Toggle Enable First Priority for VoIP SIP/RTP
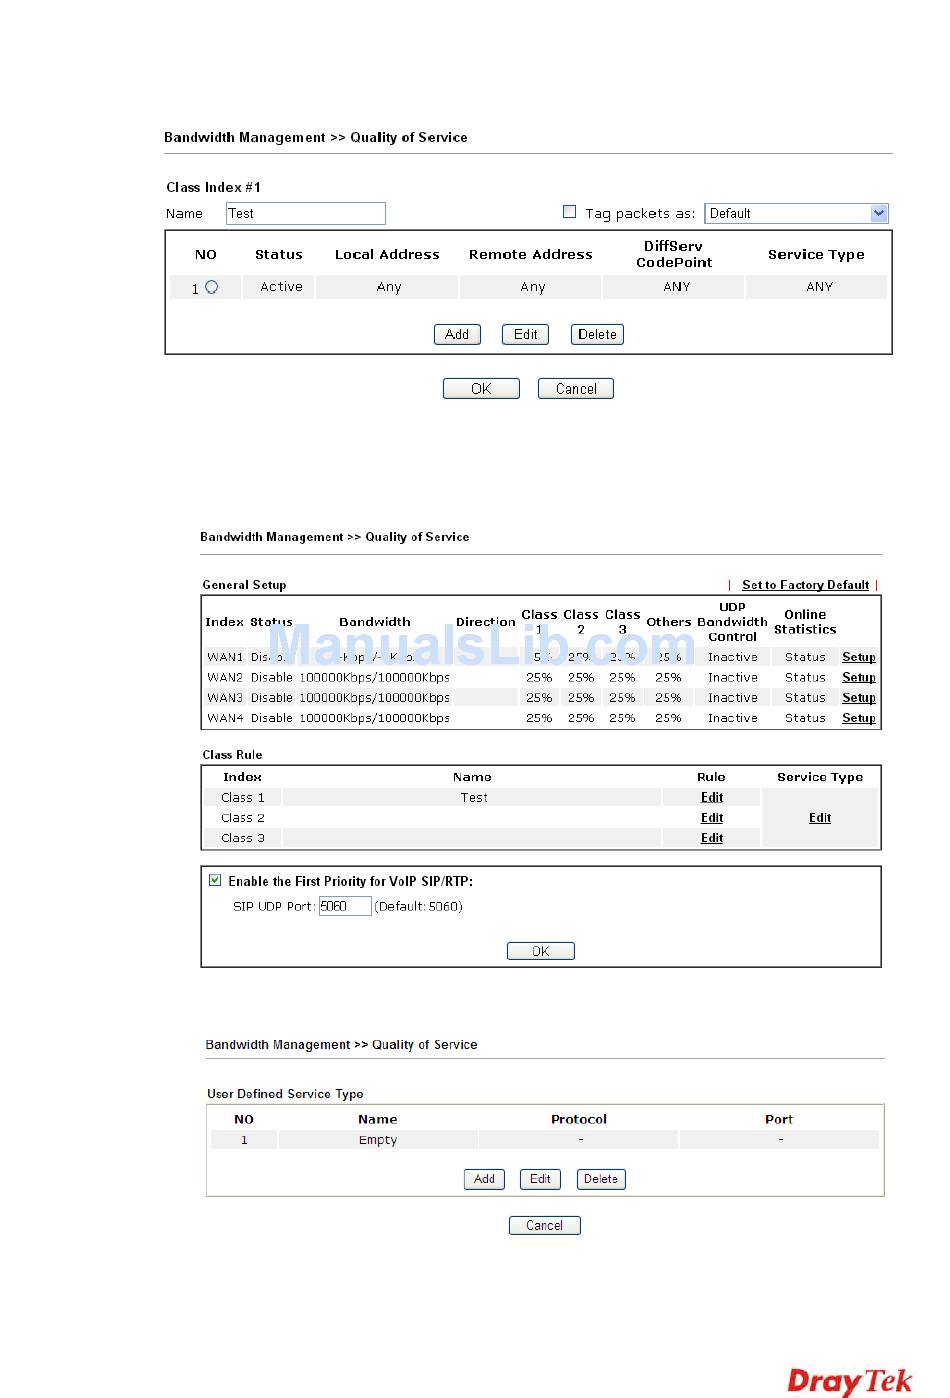The height and width of the screenshot is (1398, 950). click(215, 880)
